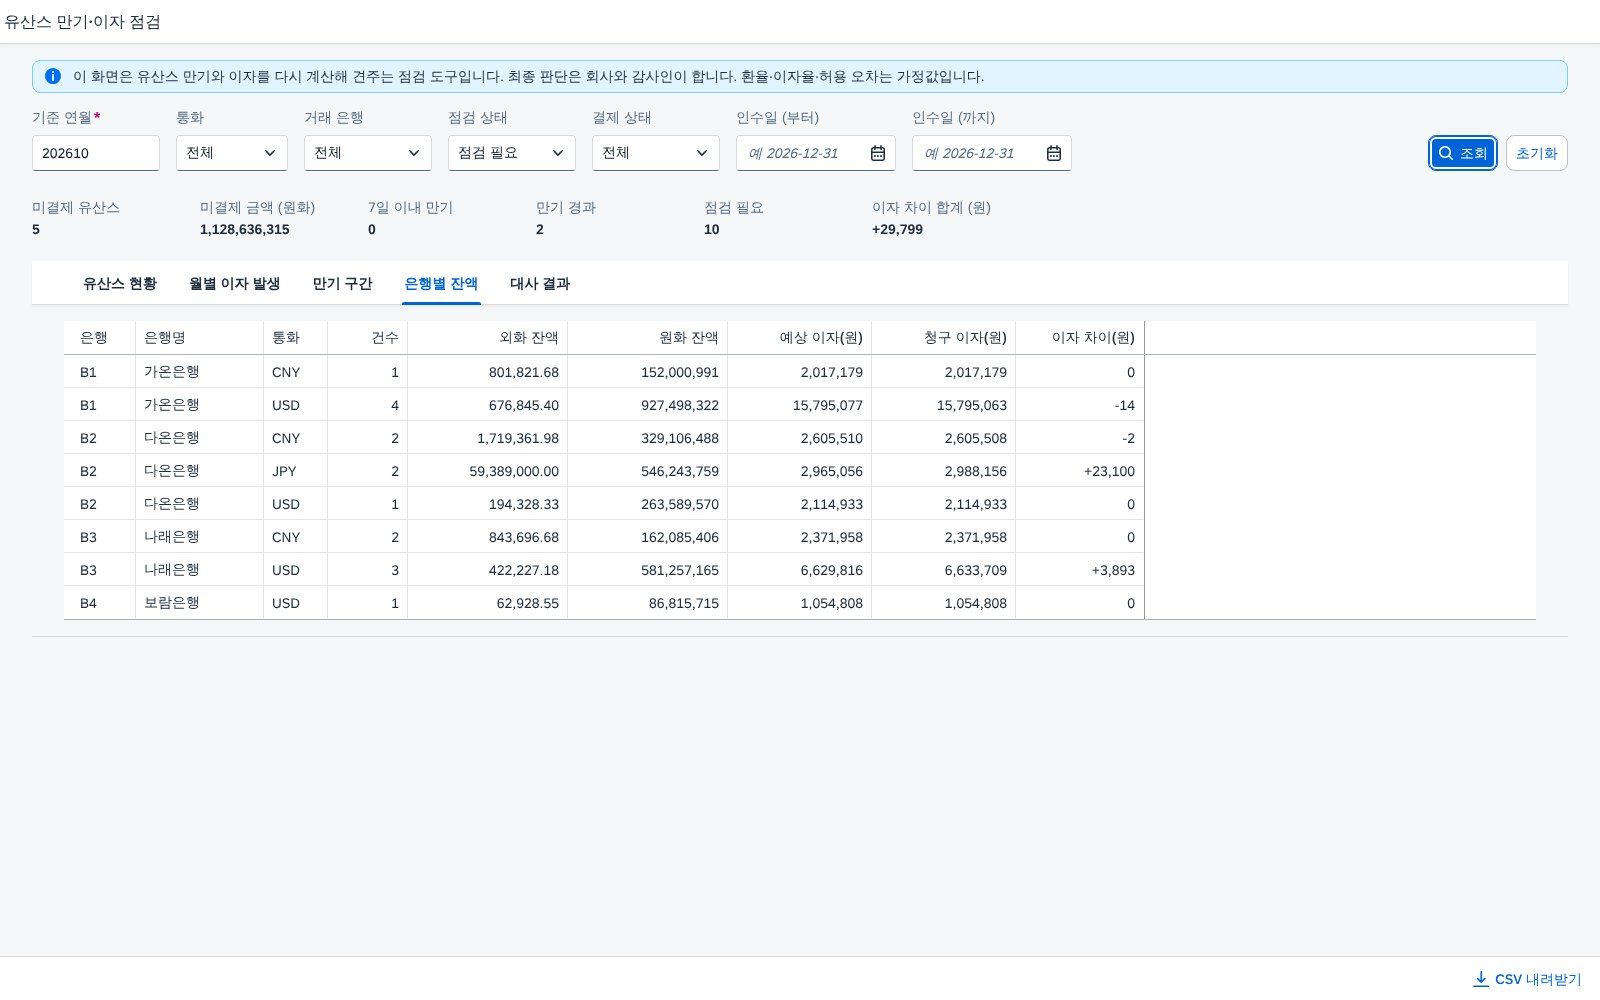Switch to the 유산스 현황 tab
This screenshot has height=1000, width=1600.
(120, 284)
